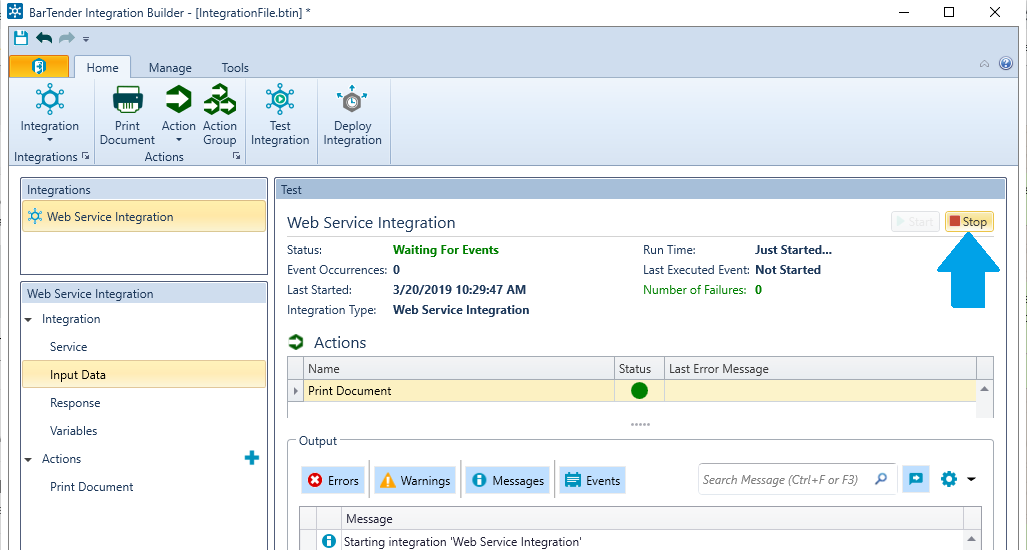Toggle the Events filter button
This screenshot has width=1027, height=550.
[592, 481]
